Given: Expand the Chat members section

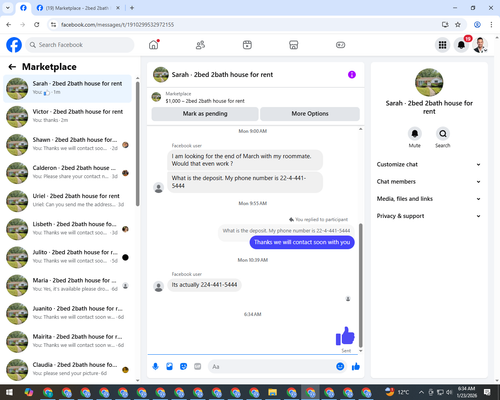Looking at the screenshot, I should (429, 182).
